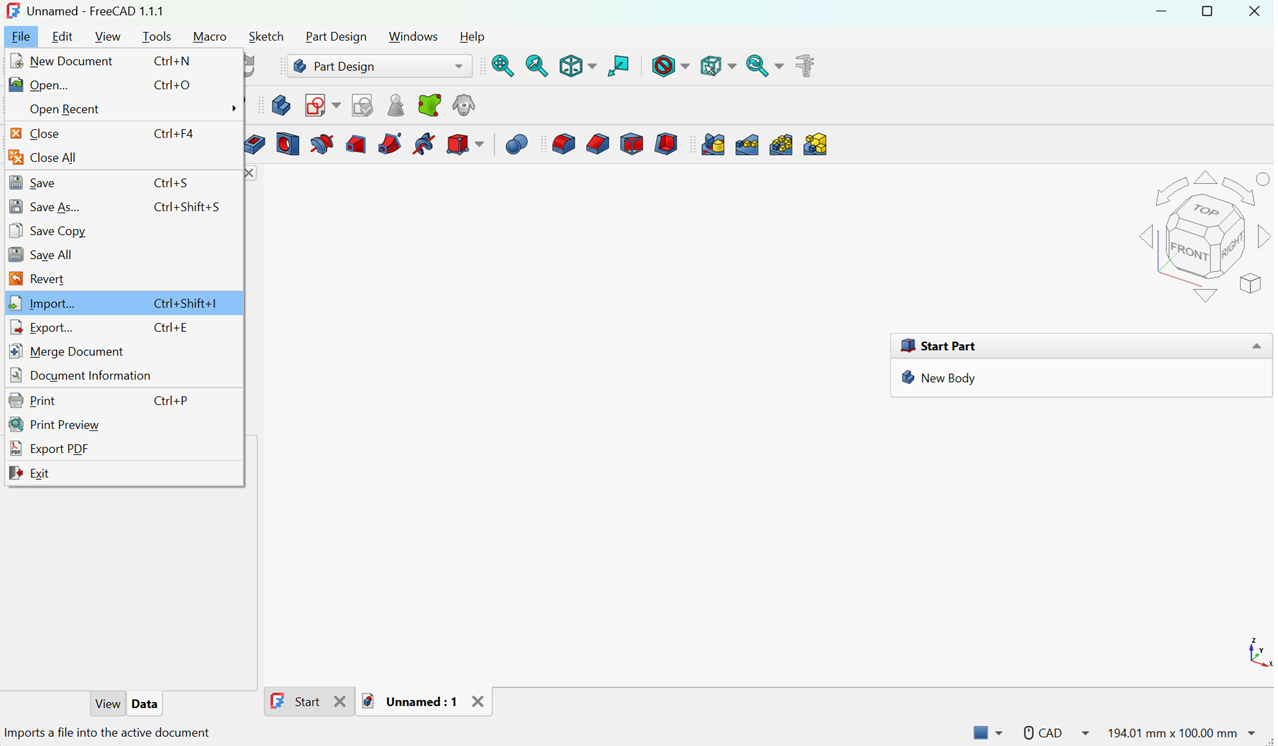Open the Part Design workbench dropdown
This screenshot has height=746, width=1278.
click(379, 66)
